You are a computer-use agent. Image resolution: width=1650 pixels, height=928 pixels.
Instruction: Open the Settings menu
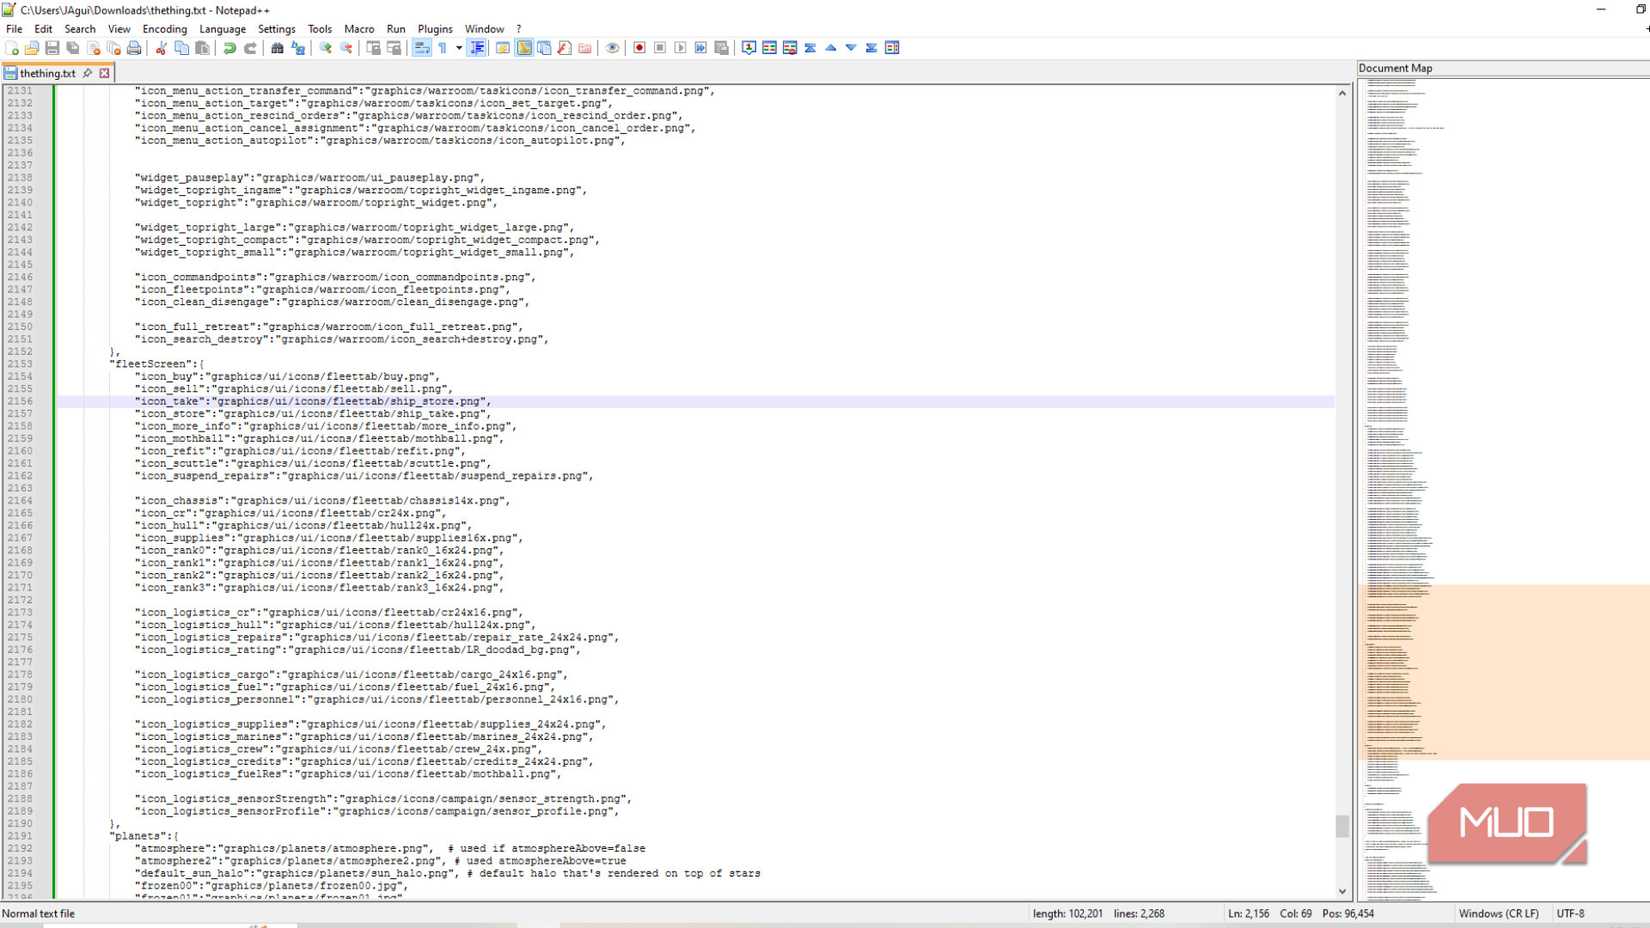[x=276, y=29]
